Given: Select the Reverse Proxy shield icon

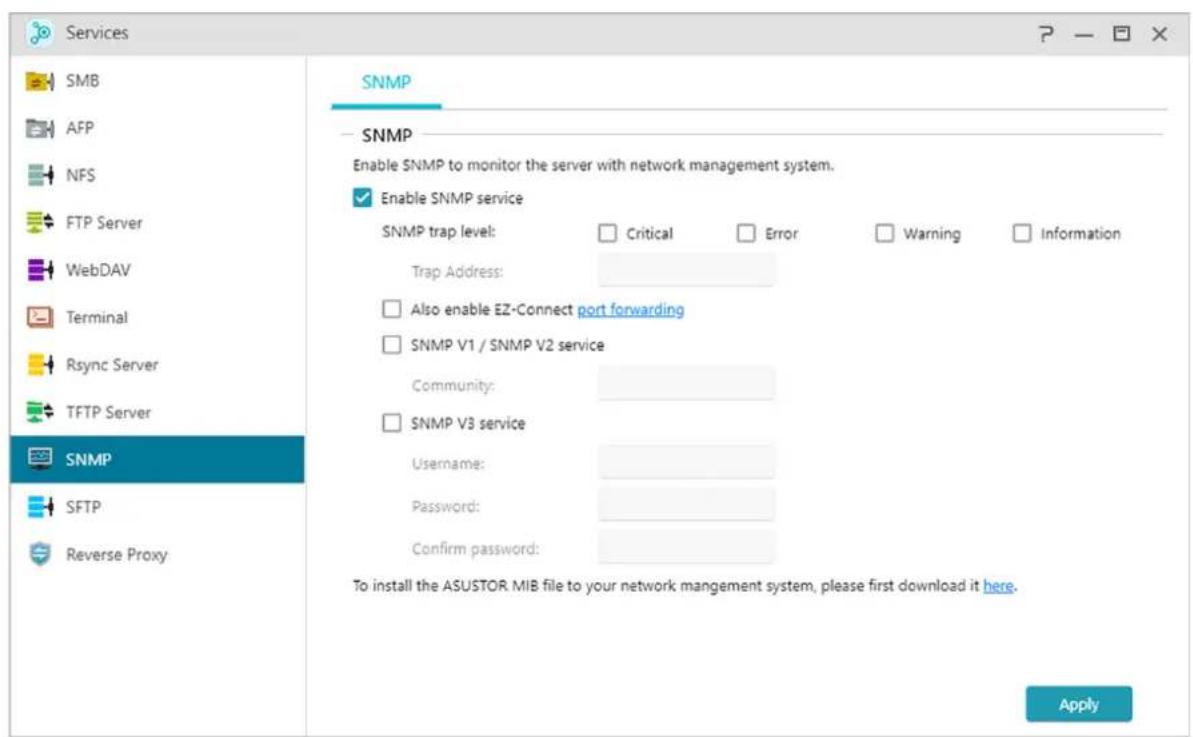Looking at the screenshot, I should [x=39, y=554].
